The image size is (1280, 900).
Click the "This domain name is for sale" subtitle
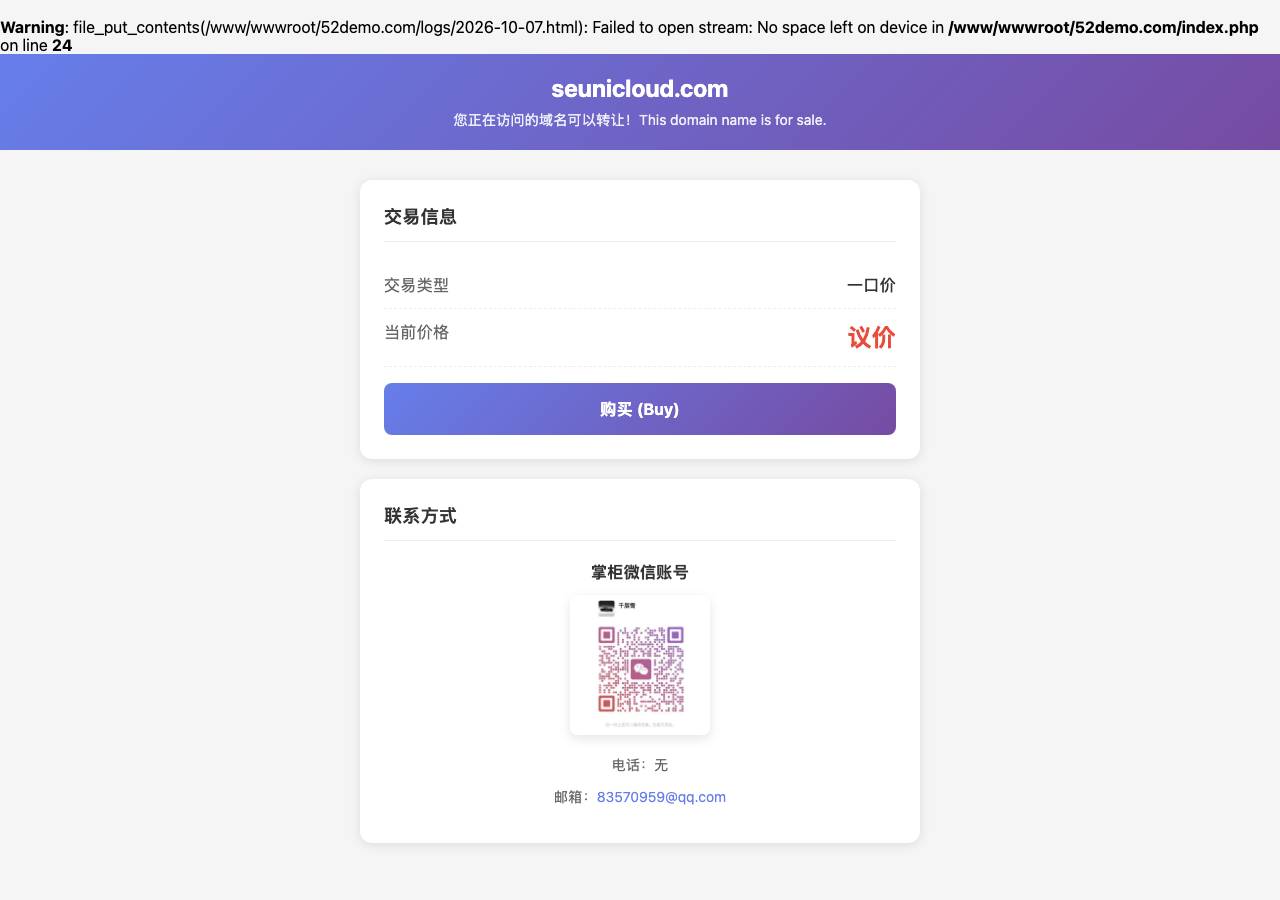point(640,120)
